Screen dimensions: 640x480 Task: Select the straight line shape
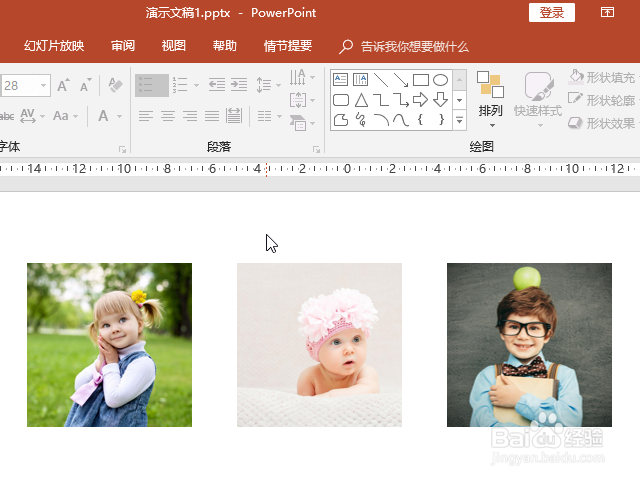[380, 80]
